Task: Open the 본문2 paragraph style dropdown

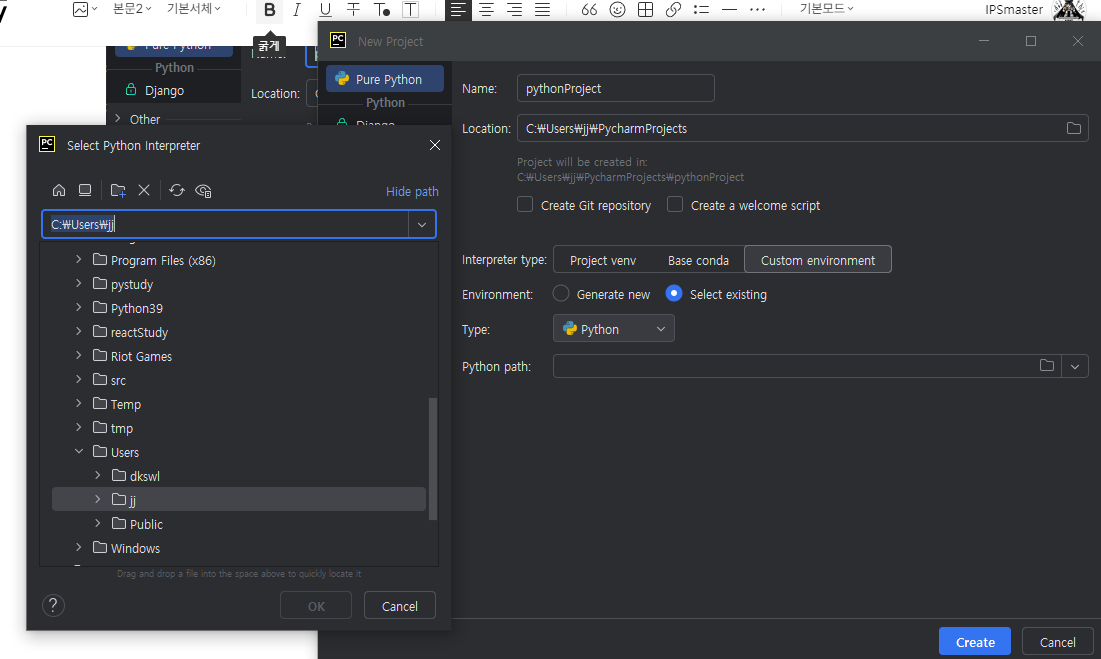Action: (133, 8)
